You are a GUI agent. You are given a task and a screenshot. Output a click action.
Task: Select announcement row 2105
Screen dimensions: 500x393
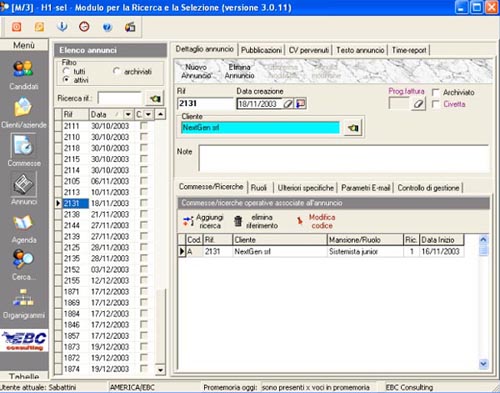point(106,181)
